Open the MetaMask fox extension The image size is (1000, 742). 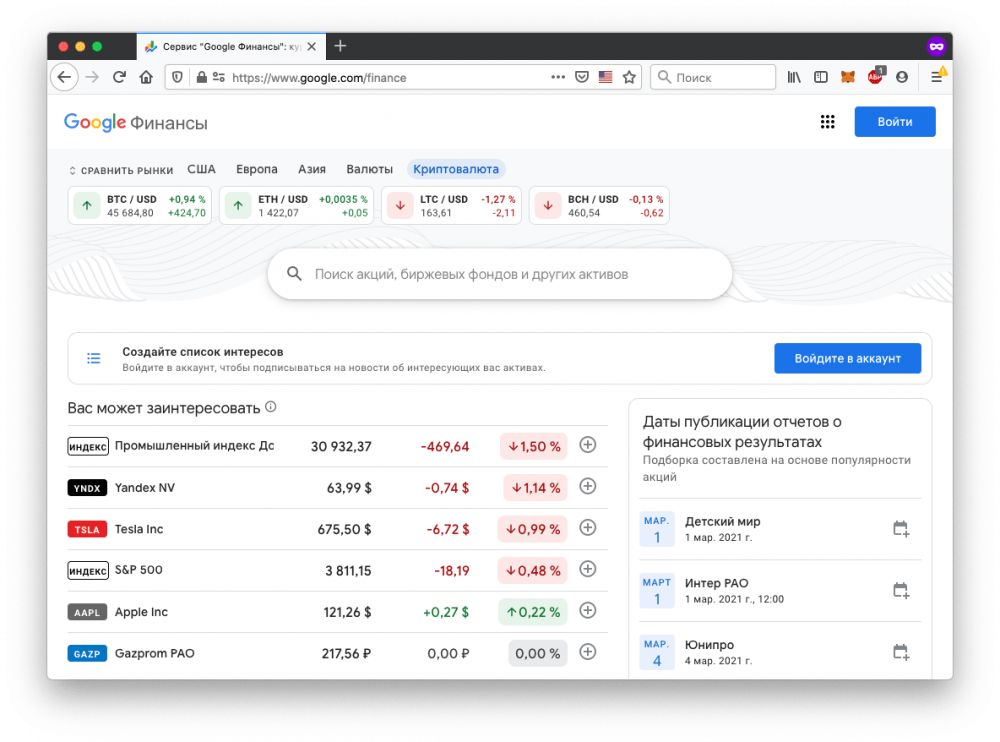click(x=848, y=77)
